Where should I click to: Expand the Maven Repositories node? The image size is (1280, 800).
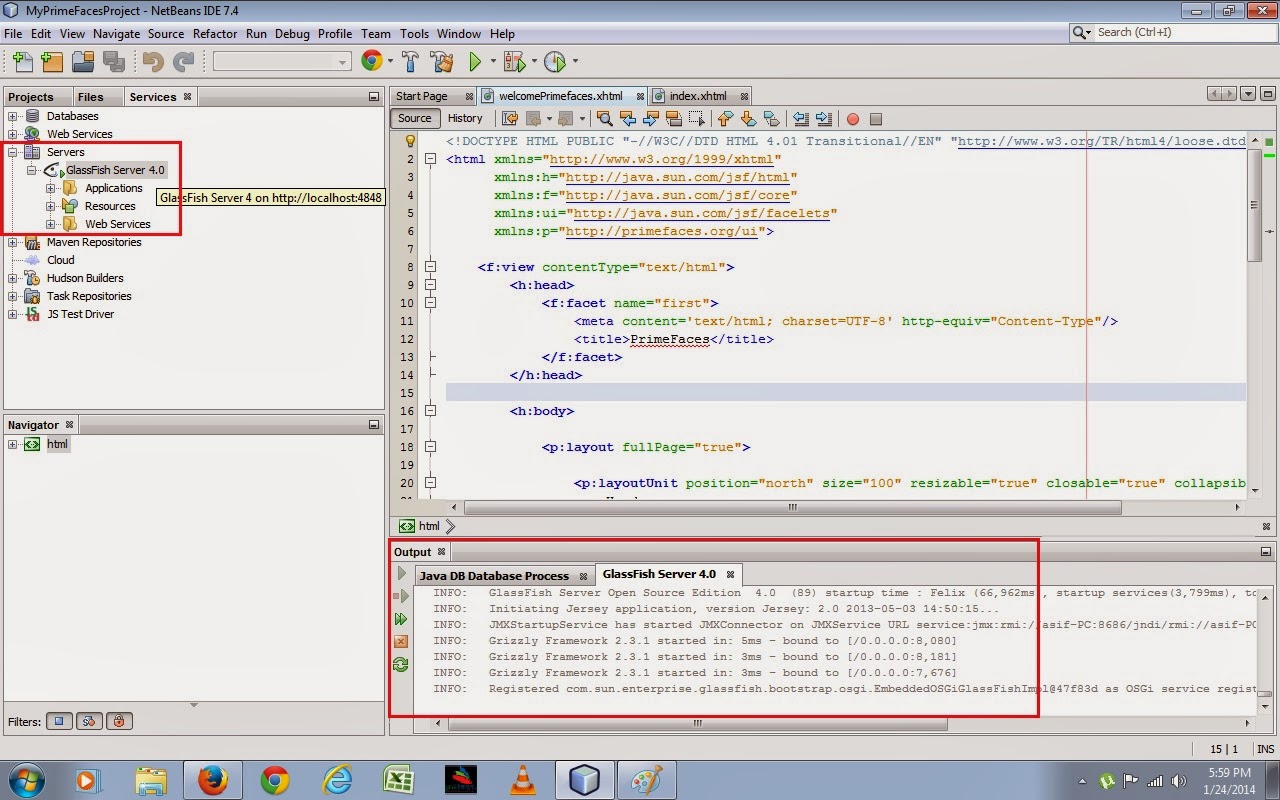click(13, 242)
